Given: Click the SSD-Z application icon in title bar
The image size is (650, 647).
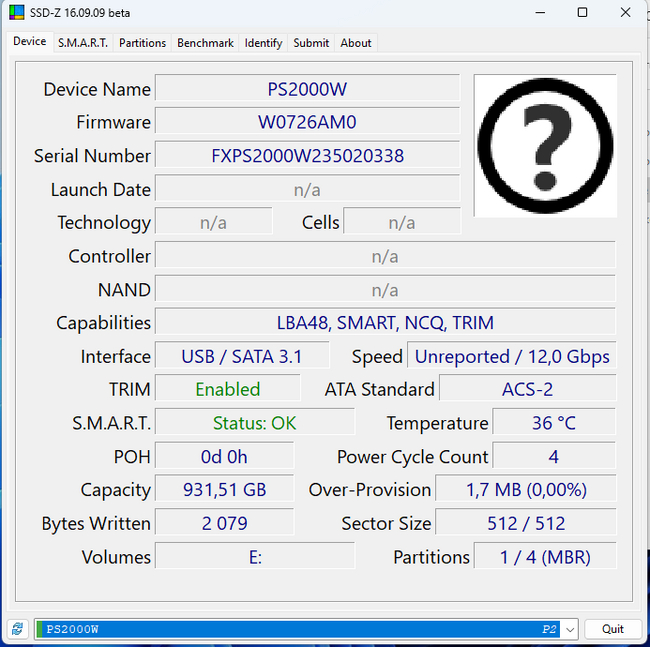Looking at the screenshot, I should pos(16,13).
